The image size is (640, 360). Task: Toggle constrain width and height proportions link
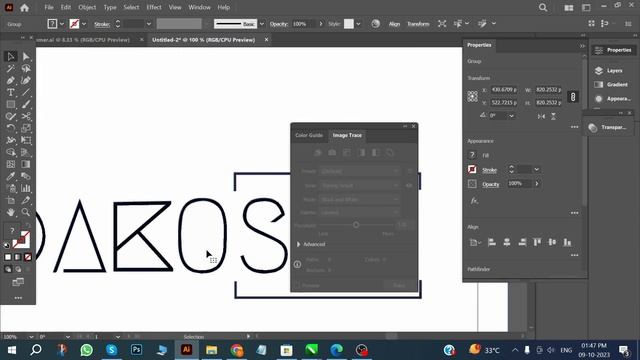(573, 97)
